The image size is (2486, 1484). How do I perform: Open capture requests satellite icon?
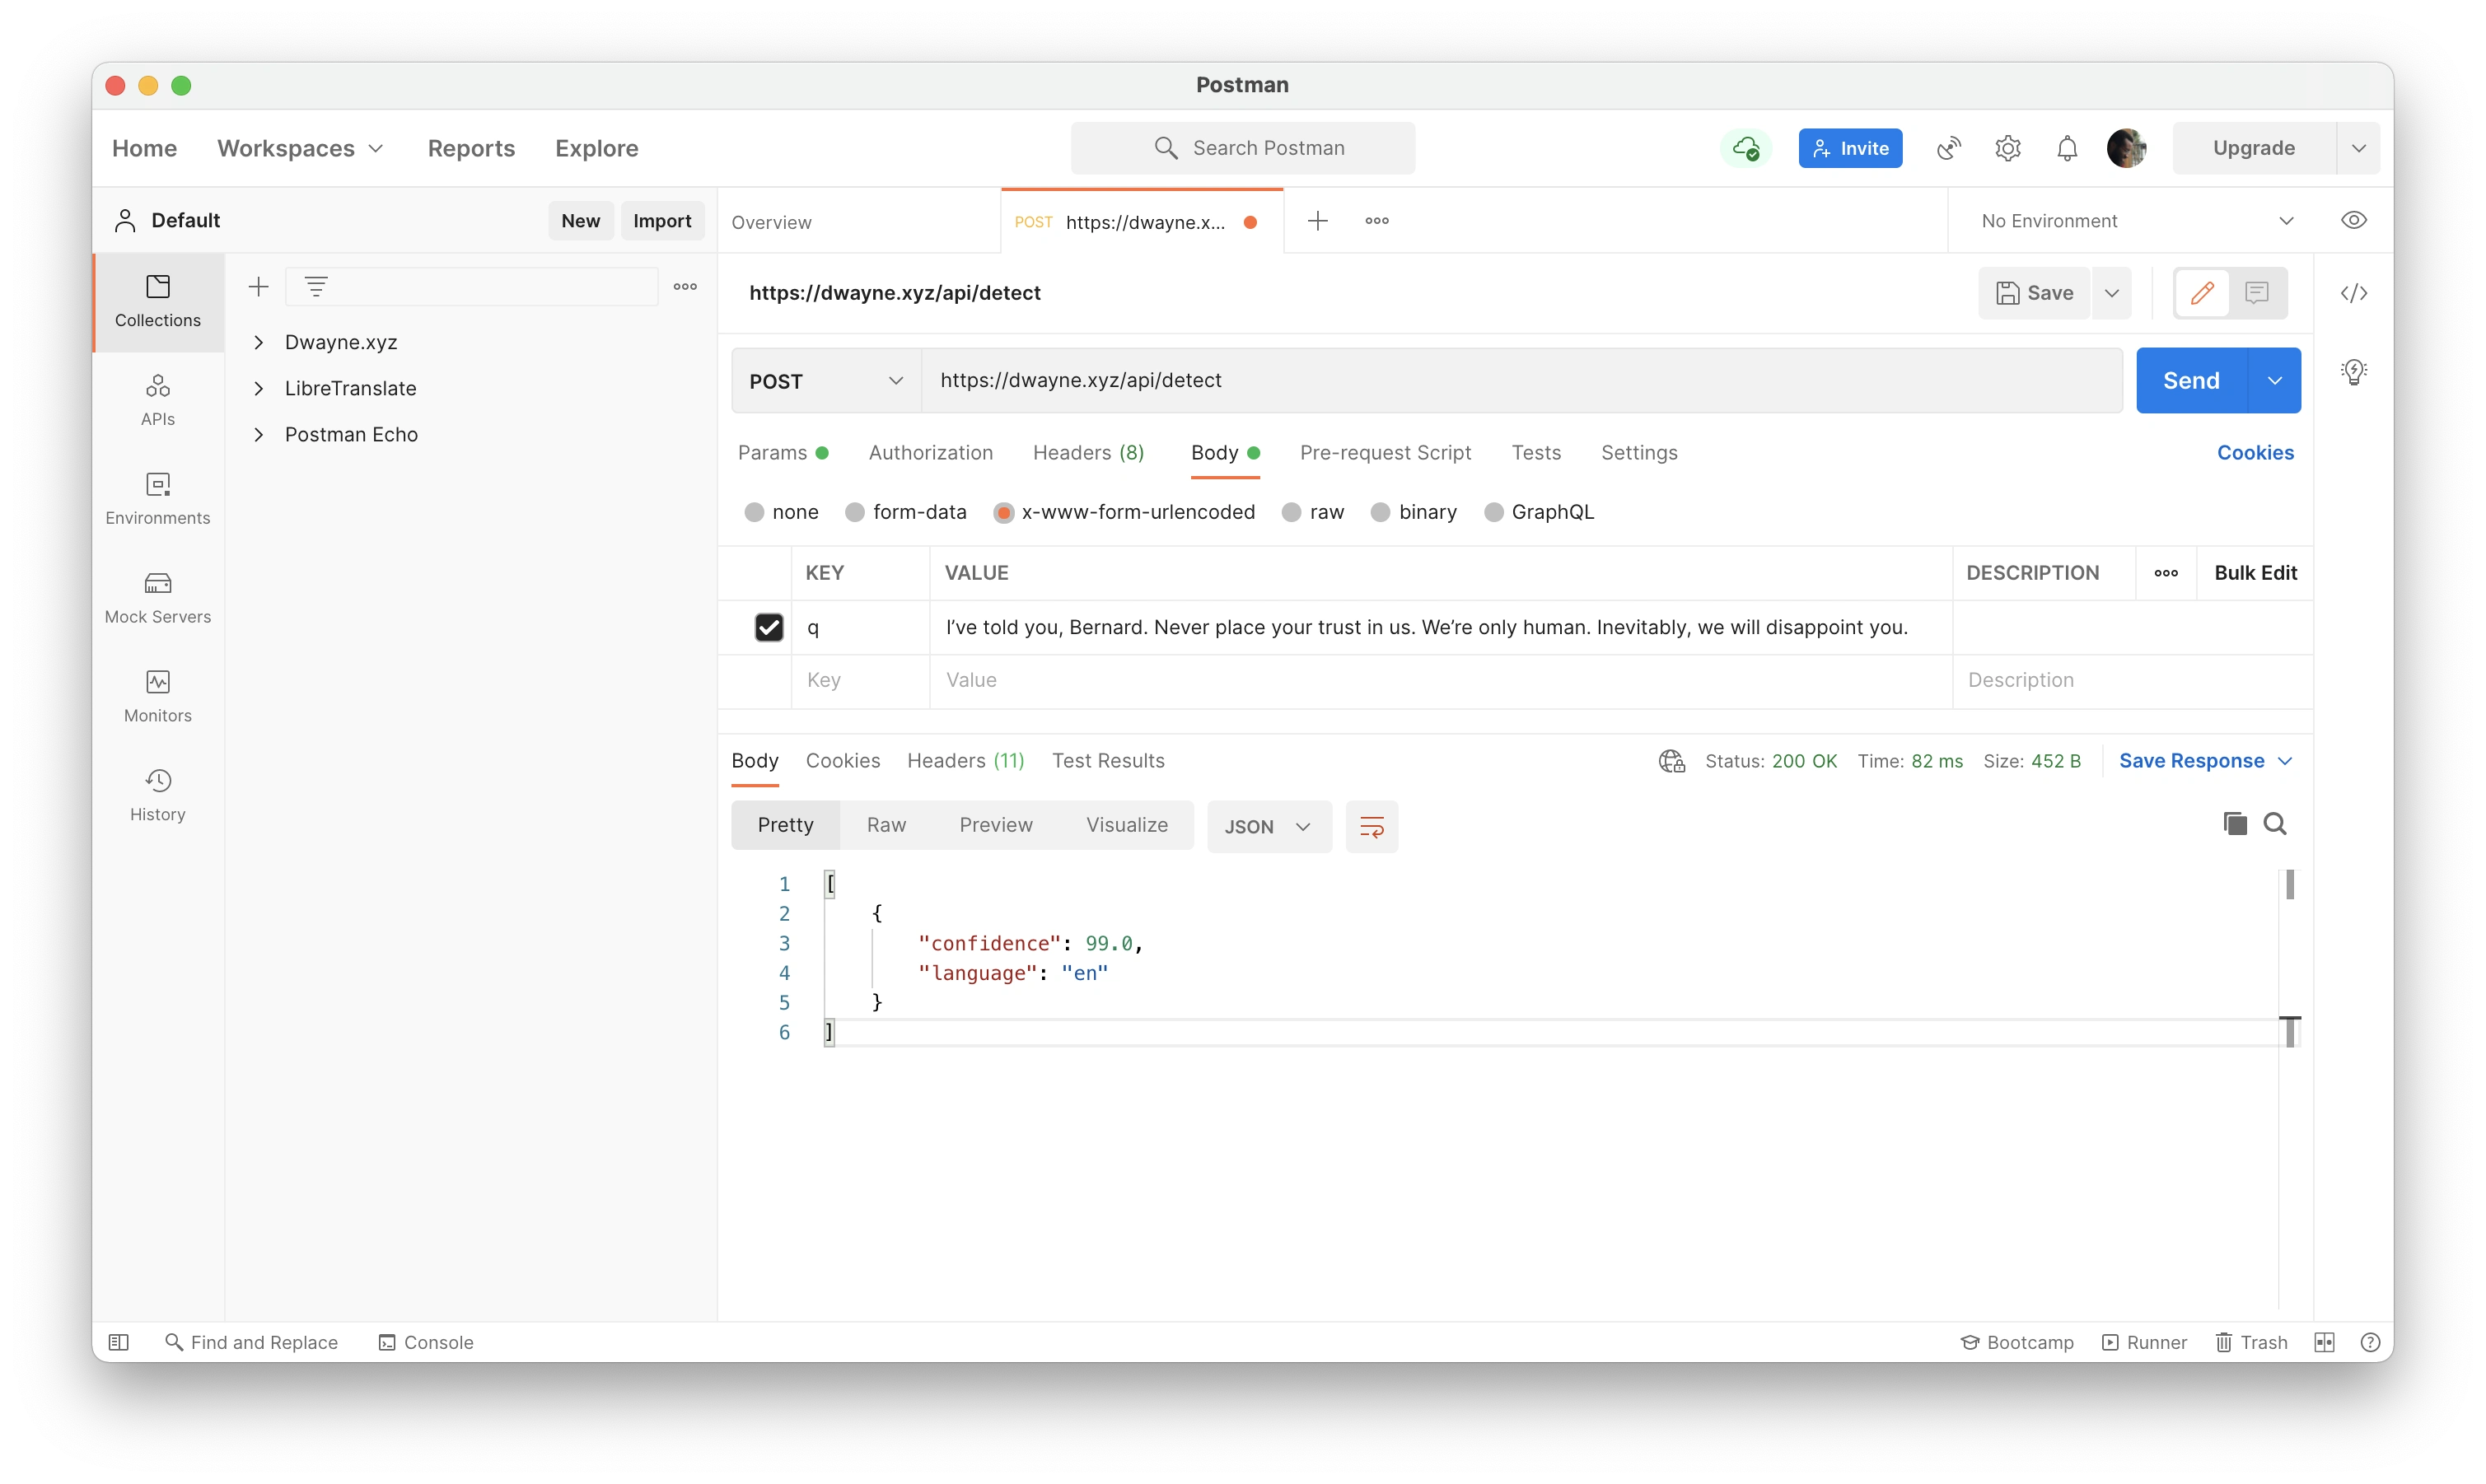point(1949,148)
